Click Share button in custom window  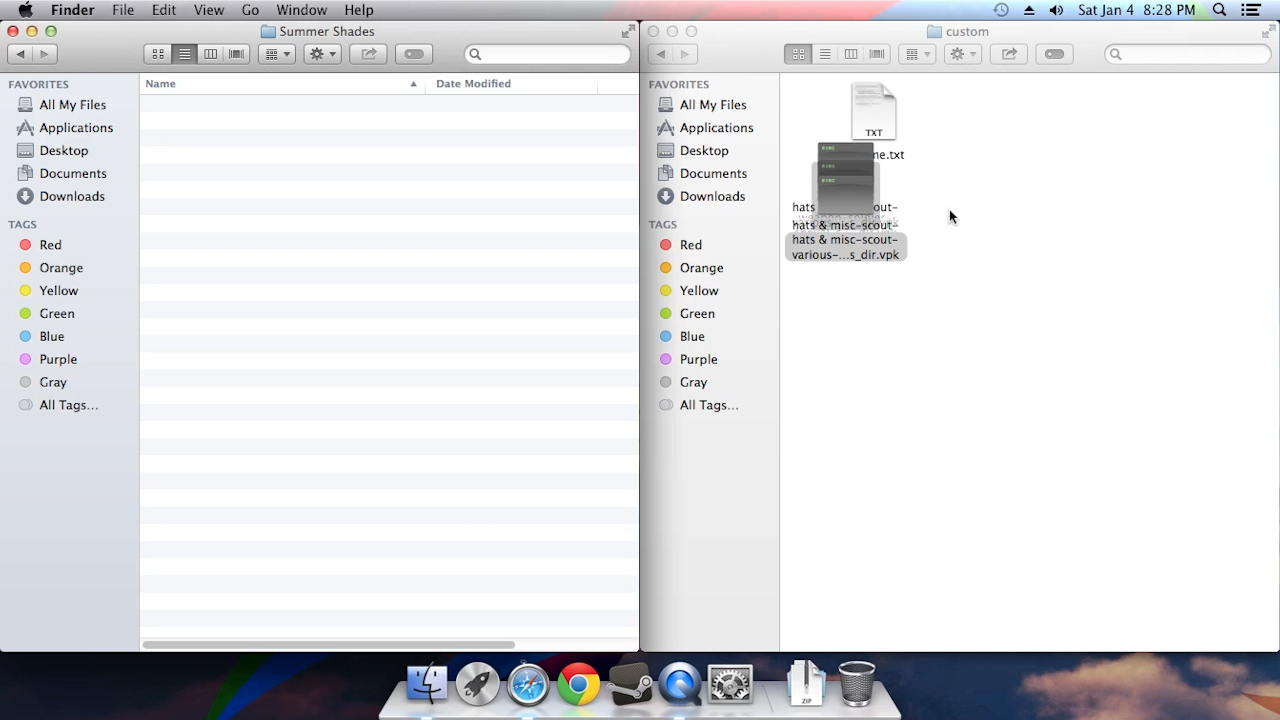pyautogui.click(x=1008, y=54)
